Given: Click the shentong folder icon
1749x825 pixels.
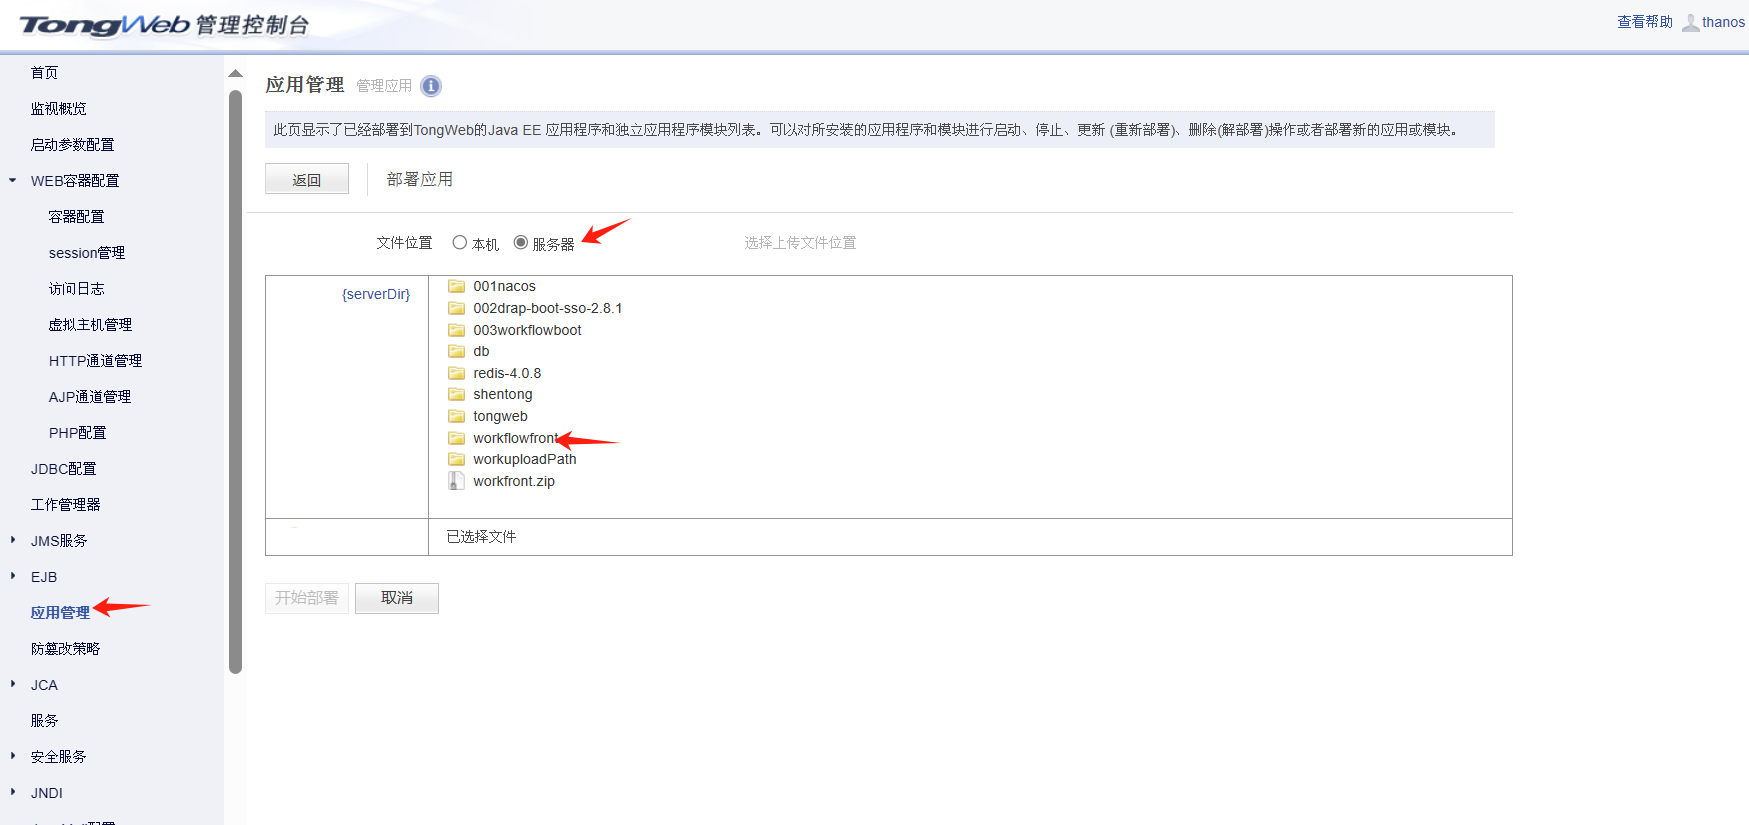Looking at the screenshot, I should [x=457, y=394].
